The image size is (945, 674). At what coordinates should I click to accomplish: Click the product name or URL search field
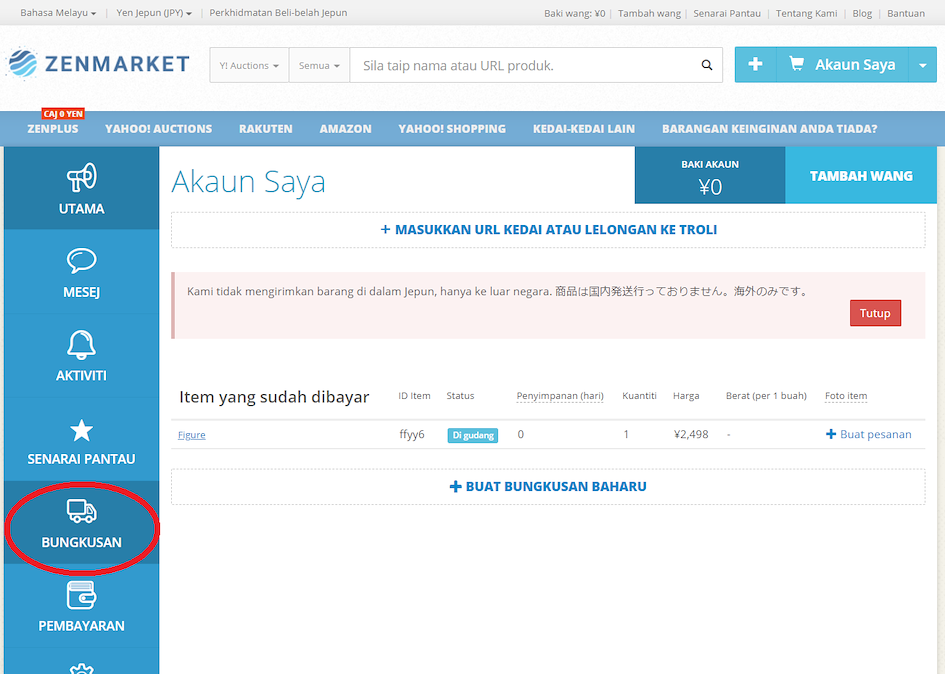(x=523, y=65)
